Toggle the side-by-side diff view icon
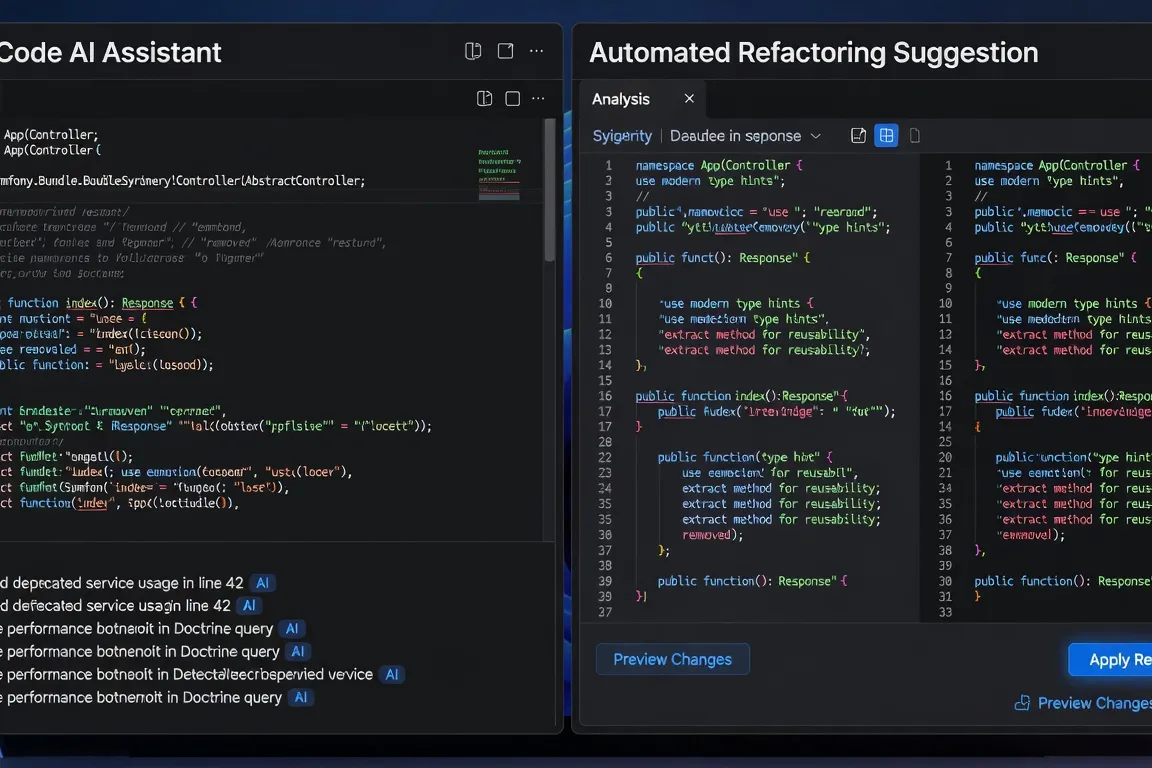This screenshot has width=1152, height=768. click(887, 136)
